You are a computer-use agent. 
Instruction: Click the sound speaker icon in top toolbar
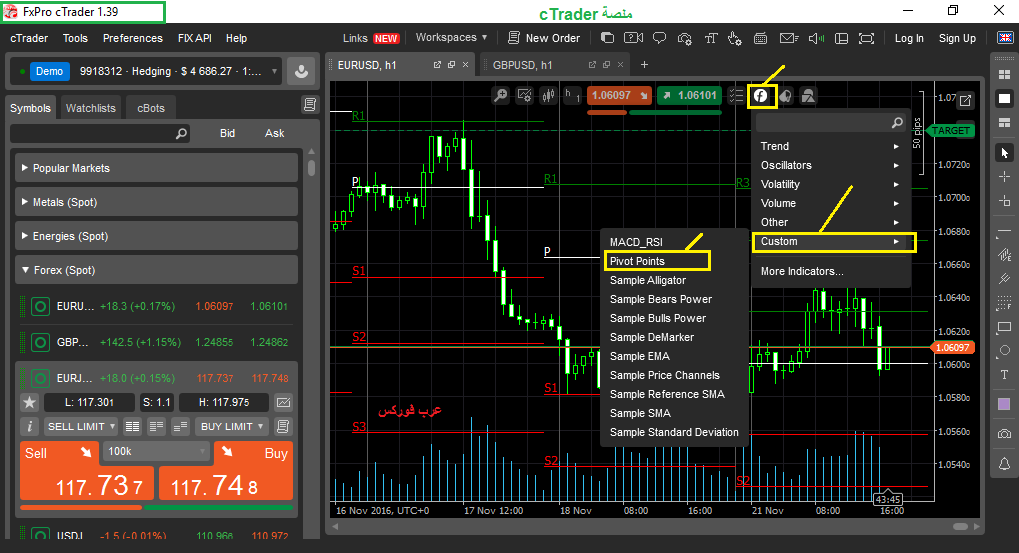[816, 38]
